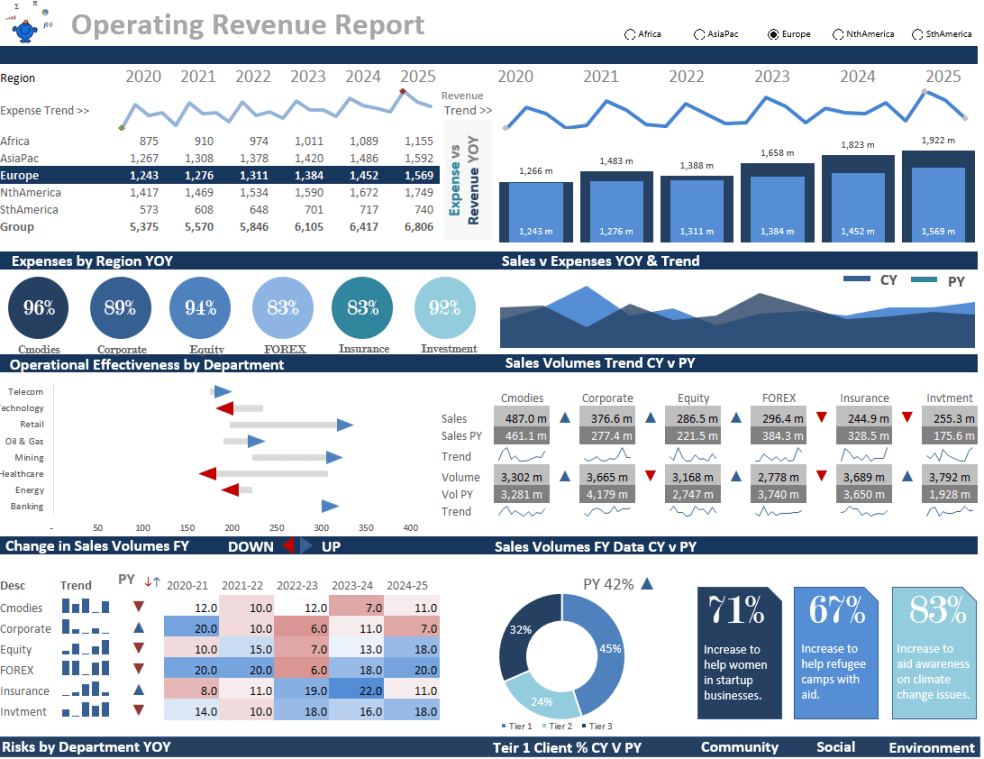This screenshot has width=984, height=759.
Task: Click the Cmodies 96% circle
Action: [x=39, y=308]
